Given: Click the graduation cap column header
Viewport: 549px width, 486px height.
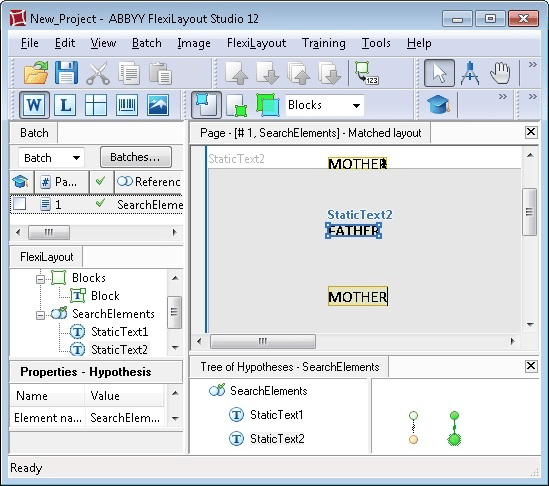Looking at the screenshot, I should [x=21, y=182].
